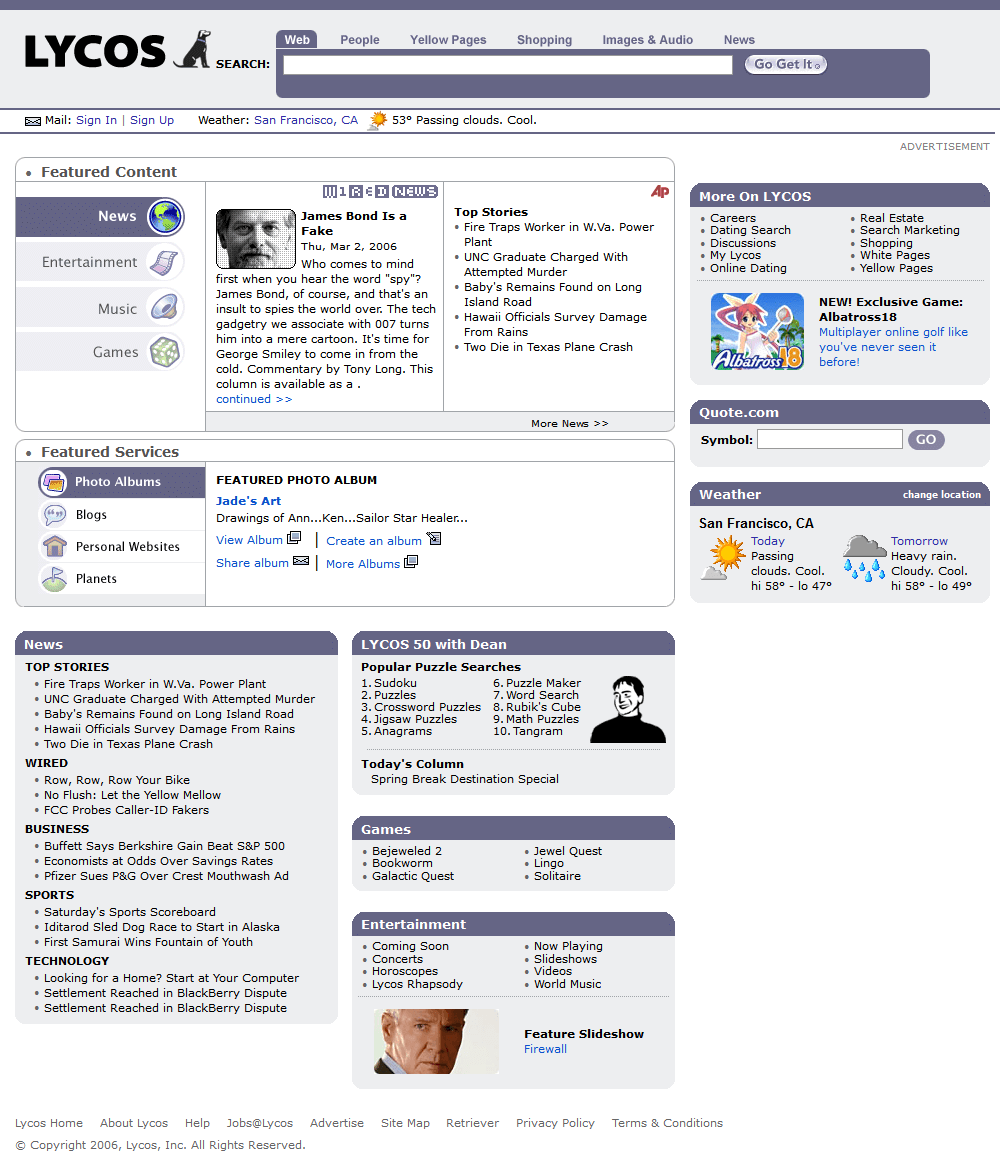Click the change location weather link
This screenshot has height=1160, width=1000.
point(942,494)
